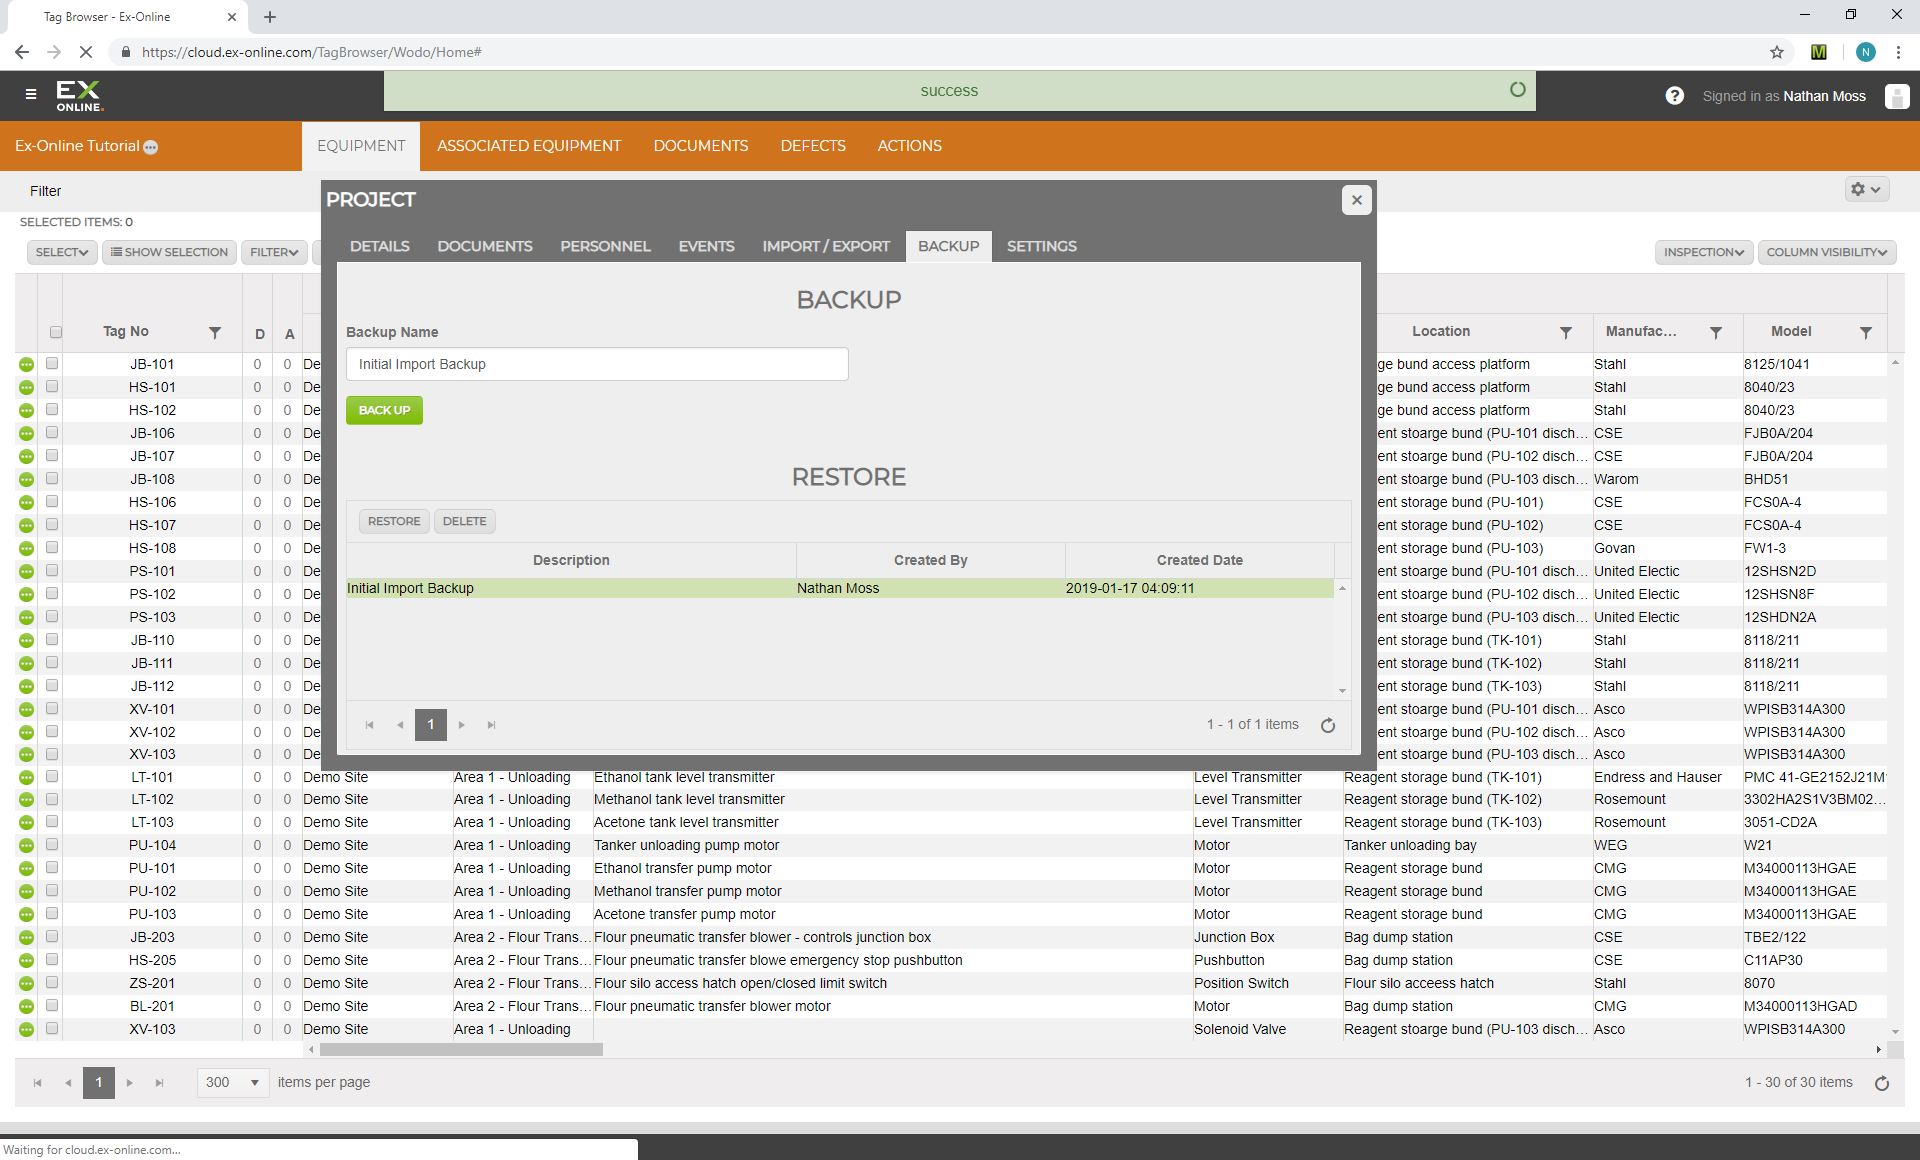The height and width of the screenshot is (1160, 1920).
Task: Expand the Column Visibility dropdown
Action: (1826, 252)
